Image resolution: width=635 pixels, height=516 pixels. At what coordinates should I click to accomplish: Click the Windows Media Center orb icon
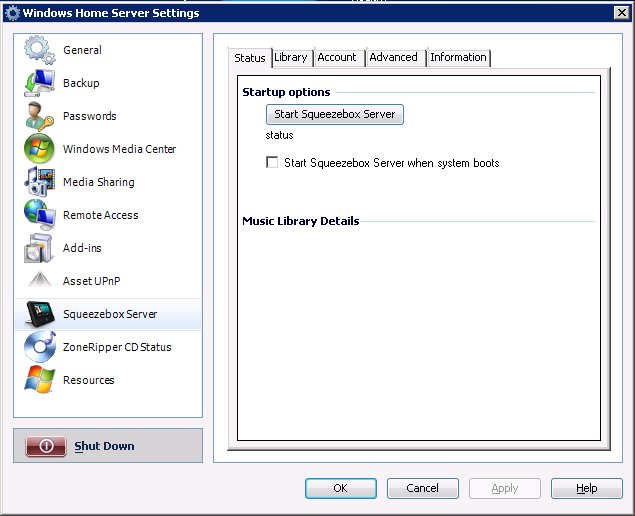click(x=39, y=149)
